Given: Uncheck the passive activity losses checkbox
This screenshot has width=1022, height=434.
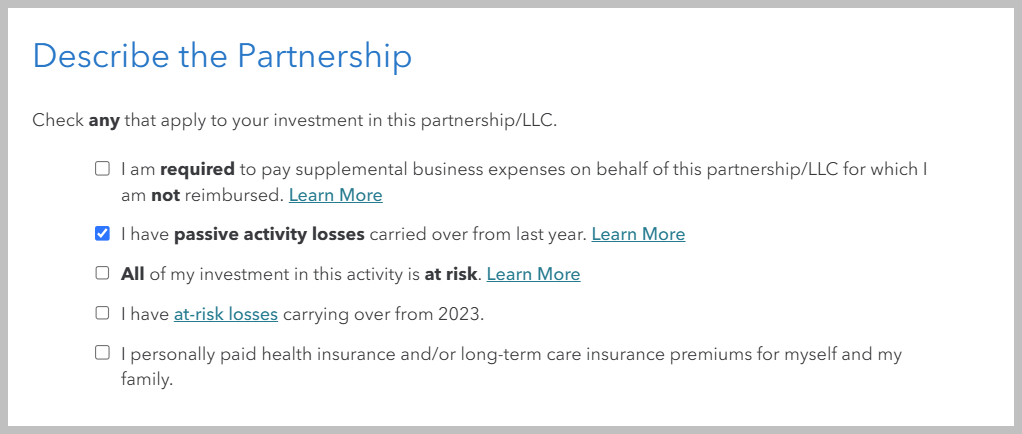Looking at the screenshot, I should (102, 233).
